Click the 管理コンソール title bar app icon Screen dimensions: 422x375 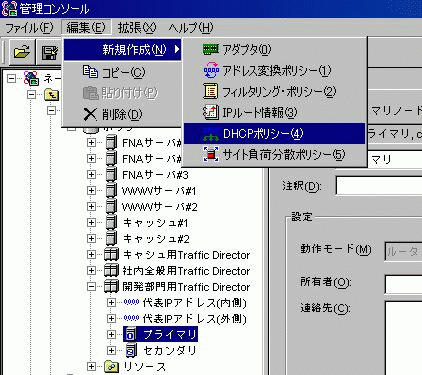tap(9, 8)
